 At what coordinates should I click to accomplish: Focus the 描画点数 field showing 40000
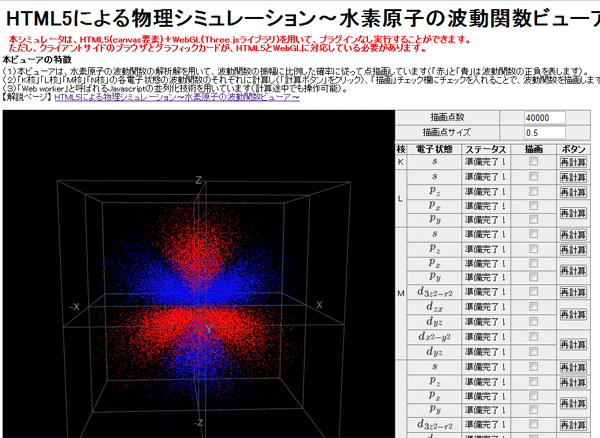pos(545,118)
